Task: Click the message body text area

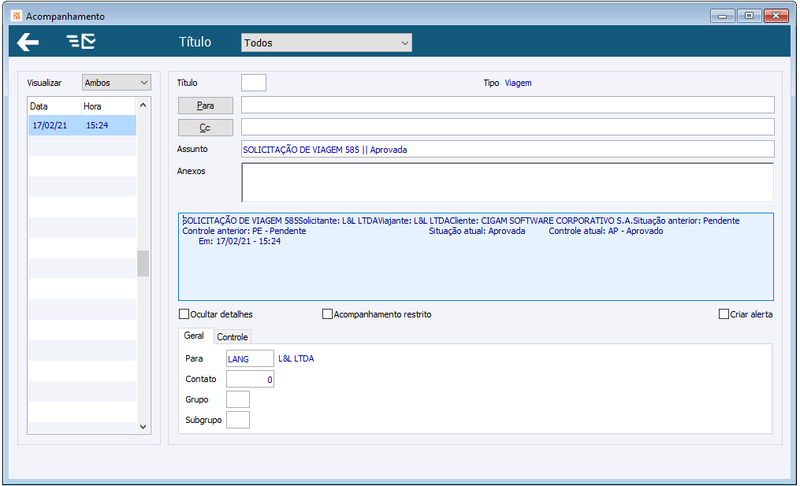Action: (x=476, y=257)
